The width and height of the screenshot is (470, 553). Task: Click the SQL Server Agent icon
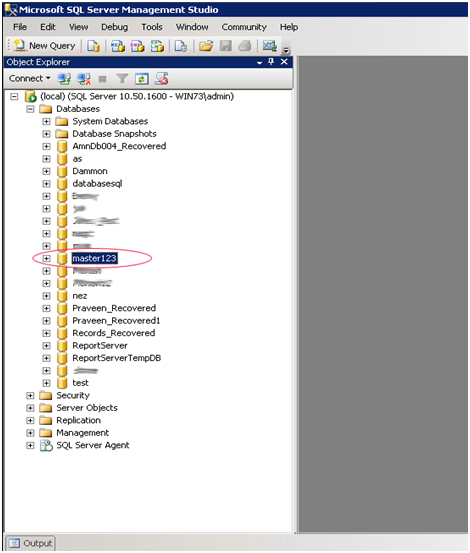pos(46,446)
